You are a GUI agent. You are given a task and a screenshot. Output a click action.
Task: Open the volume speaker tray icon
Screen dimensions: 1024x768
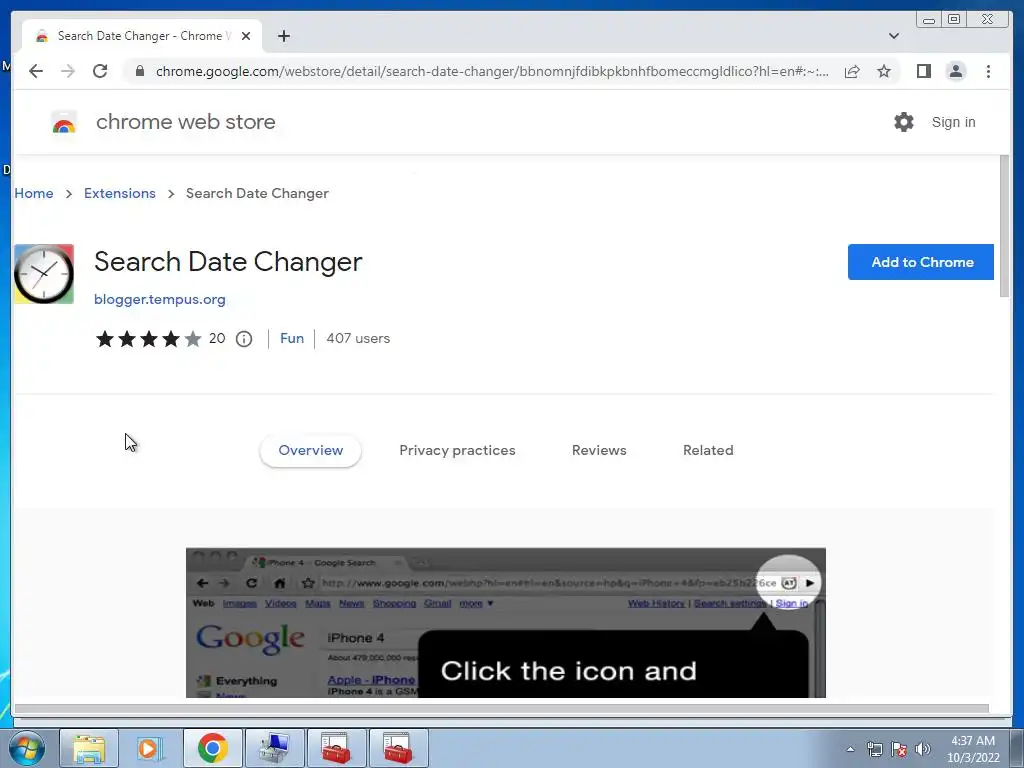coord(923,749)
